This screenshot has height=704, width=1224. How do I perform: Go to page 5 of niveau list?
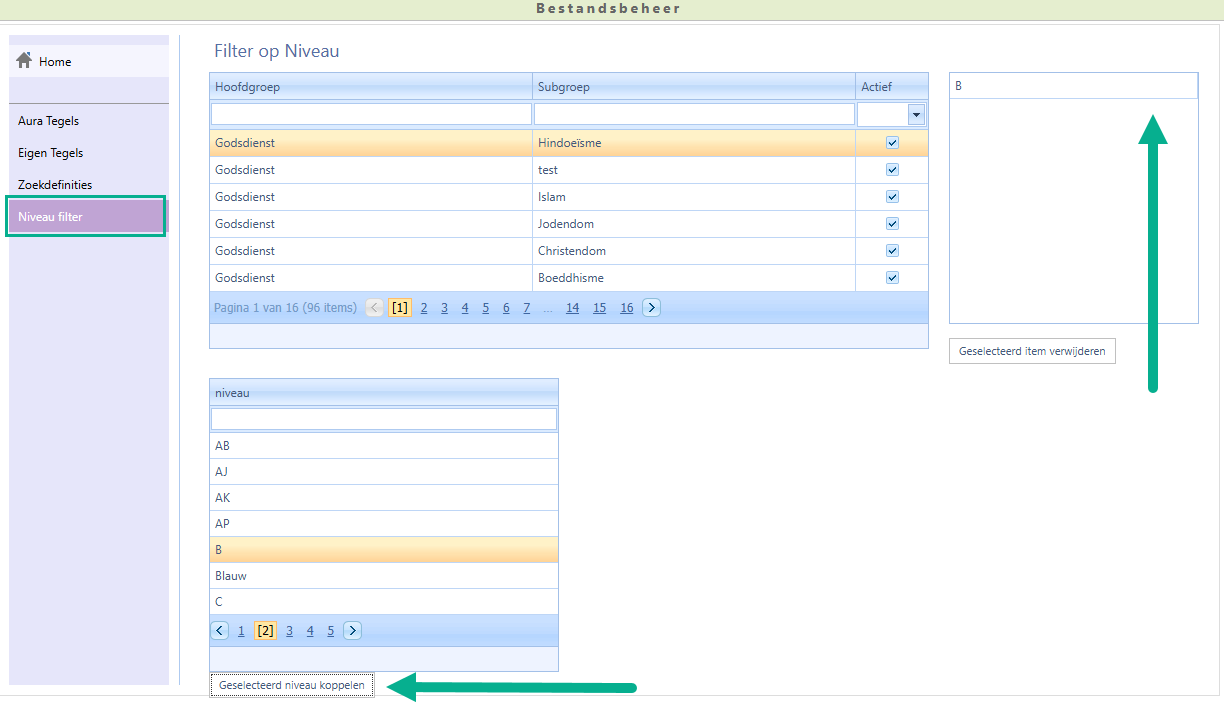coord(330,631)
